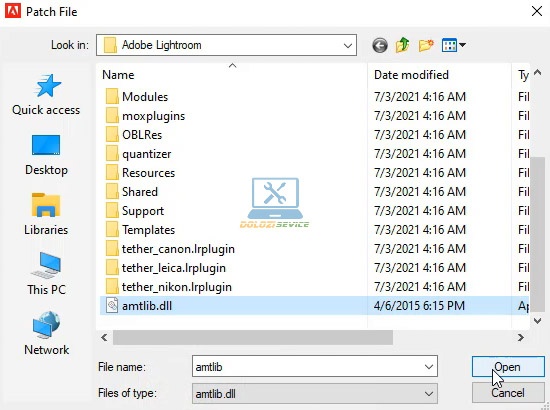Click the 'Modules' folder name
The width and height of the screenshot is (550, 410).
tap(145, 97)
